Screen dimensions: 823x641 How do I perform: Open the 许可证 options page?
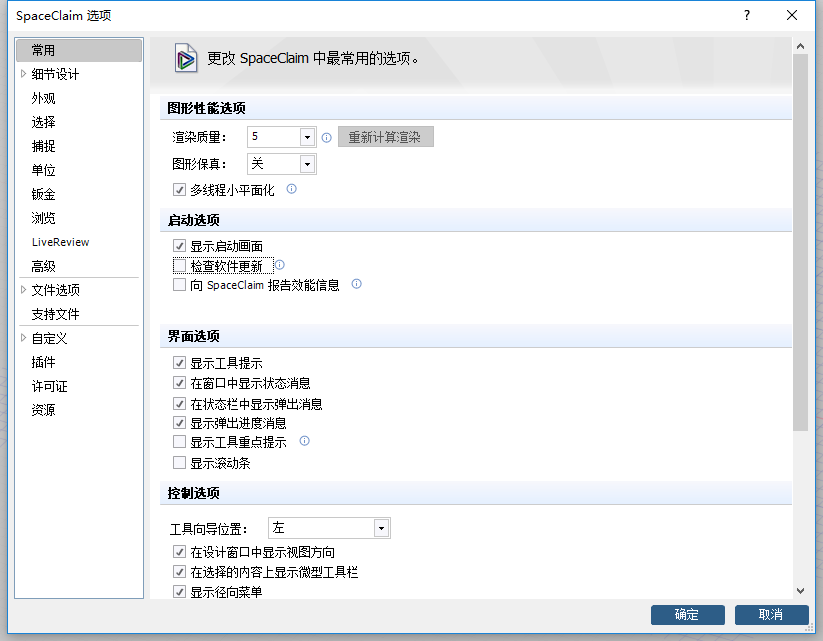point(49,386)
